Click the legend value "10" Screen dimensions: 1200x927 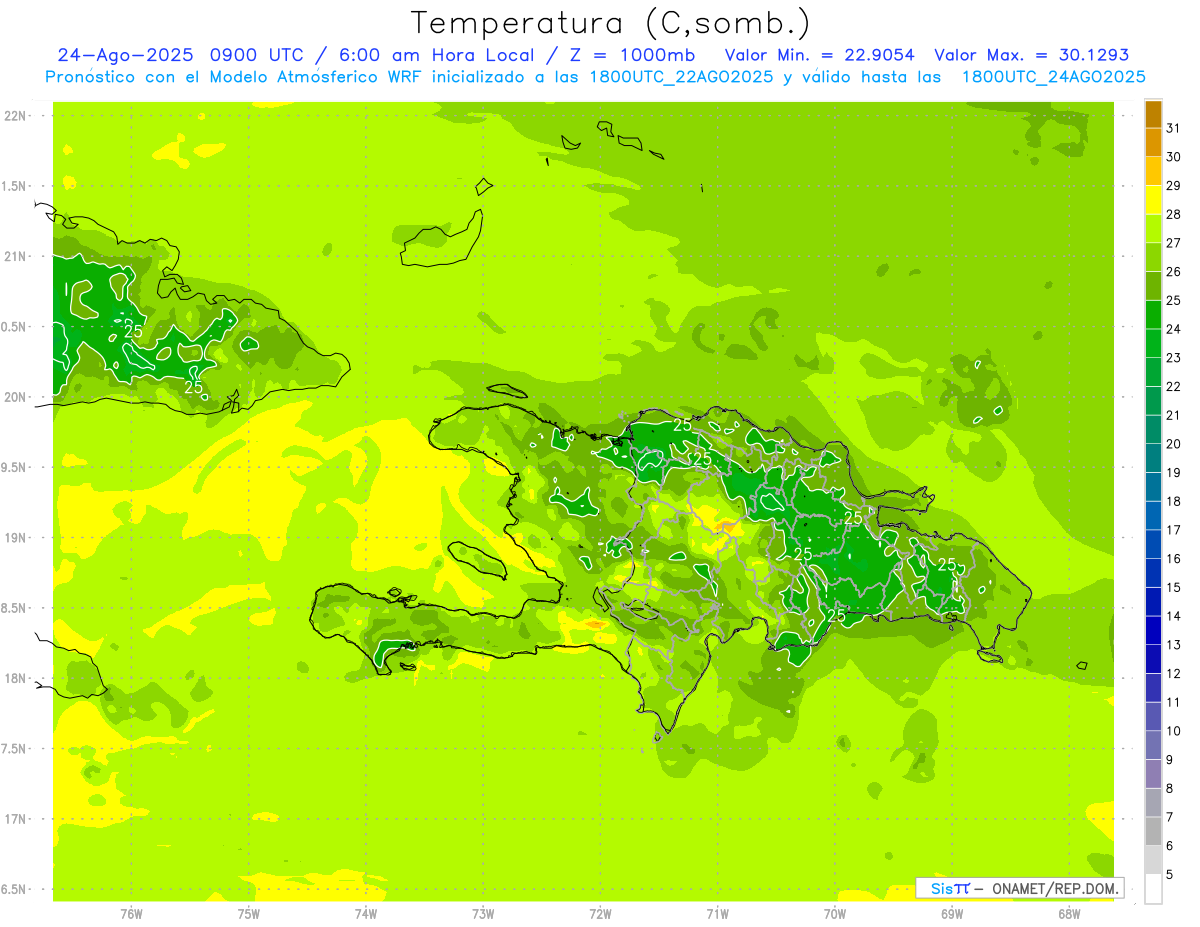[x=1174, y=731]
